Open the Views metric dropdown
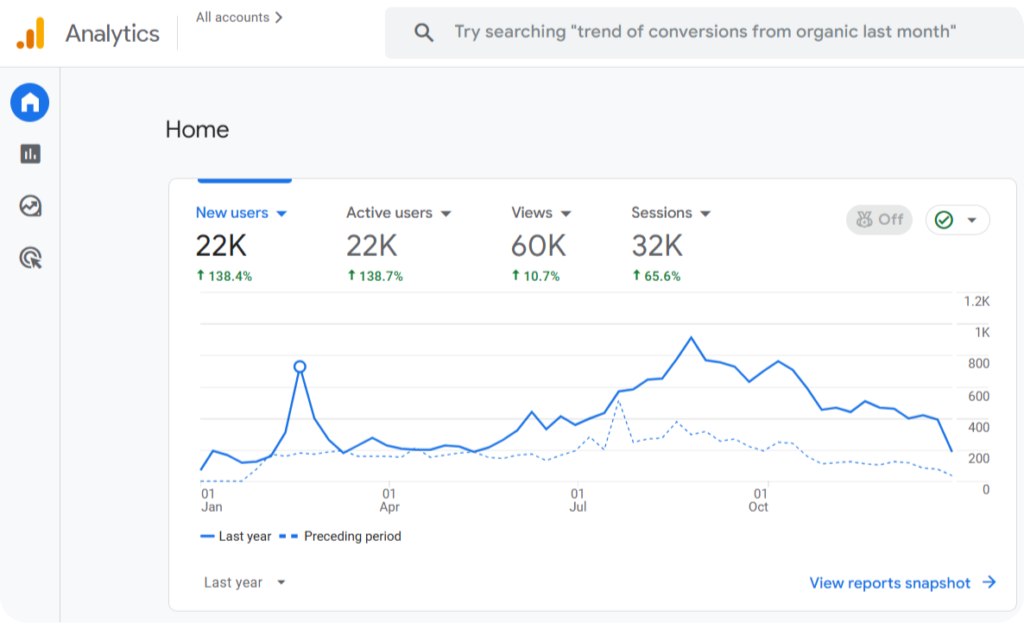The height and width of the screenshot is (626, 1024). (566, 213)
